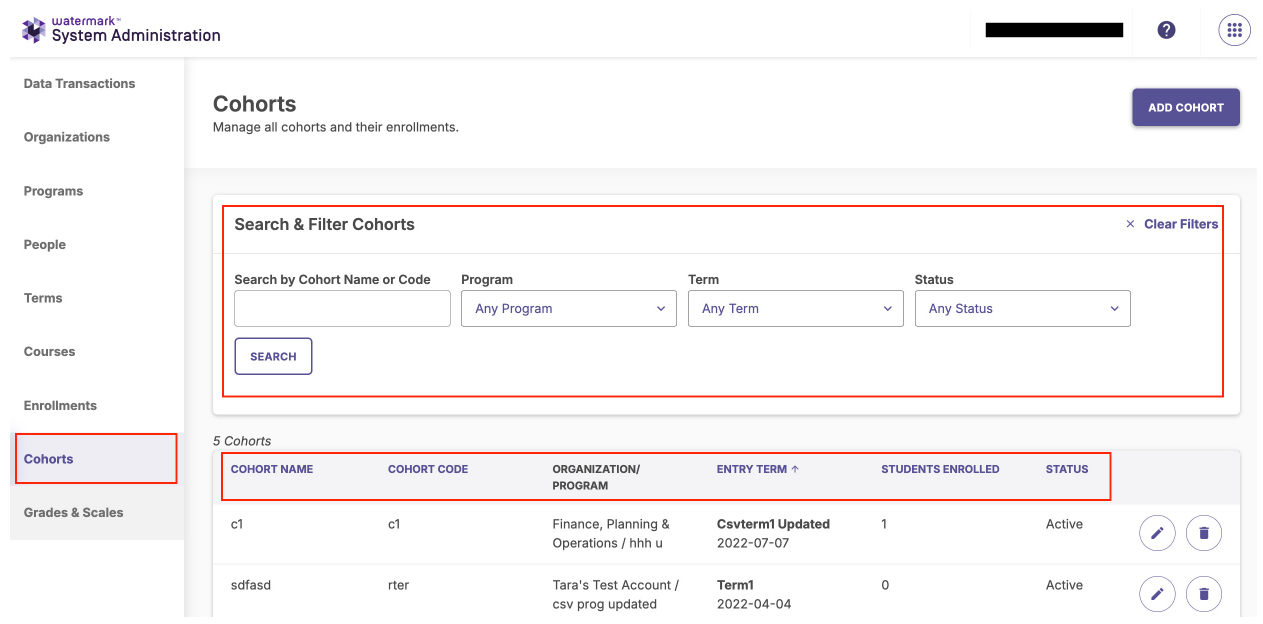Click the Clear Filters link
The width and height of the screenshot is (1263, 624).
point(1181,224)
